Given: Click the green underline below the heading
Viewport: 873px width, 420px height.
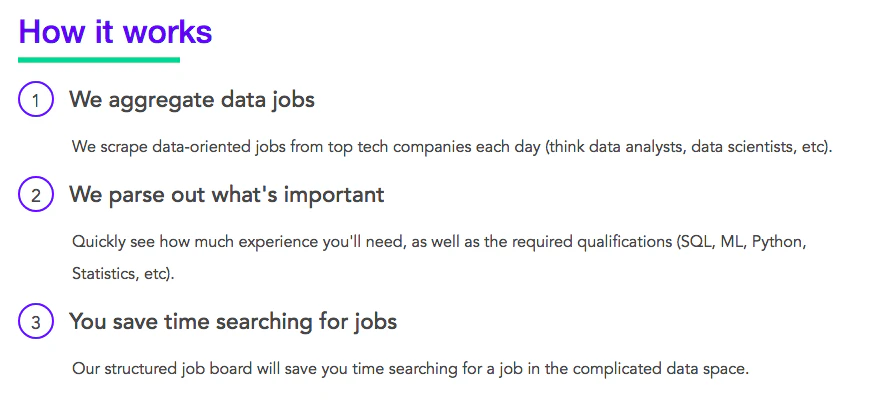Looking at the screenshot, I should point(99,60).
